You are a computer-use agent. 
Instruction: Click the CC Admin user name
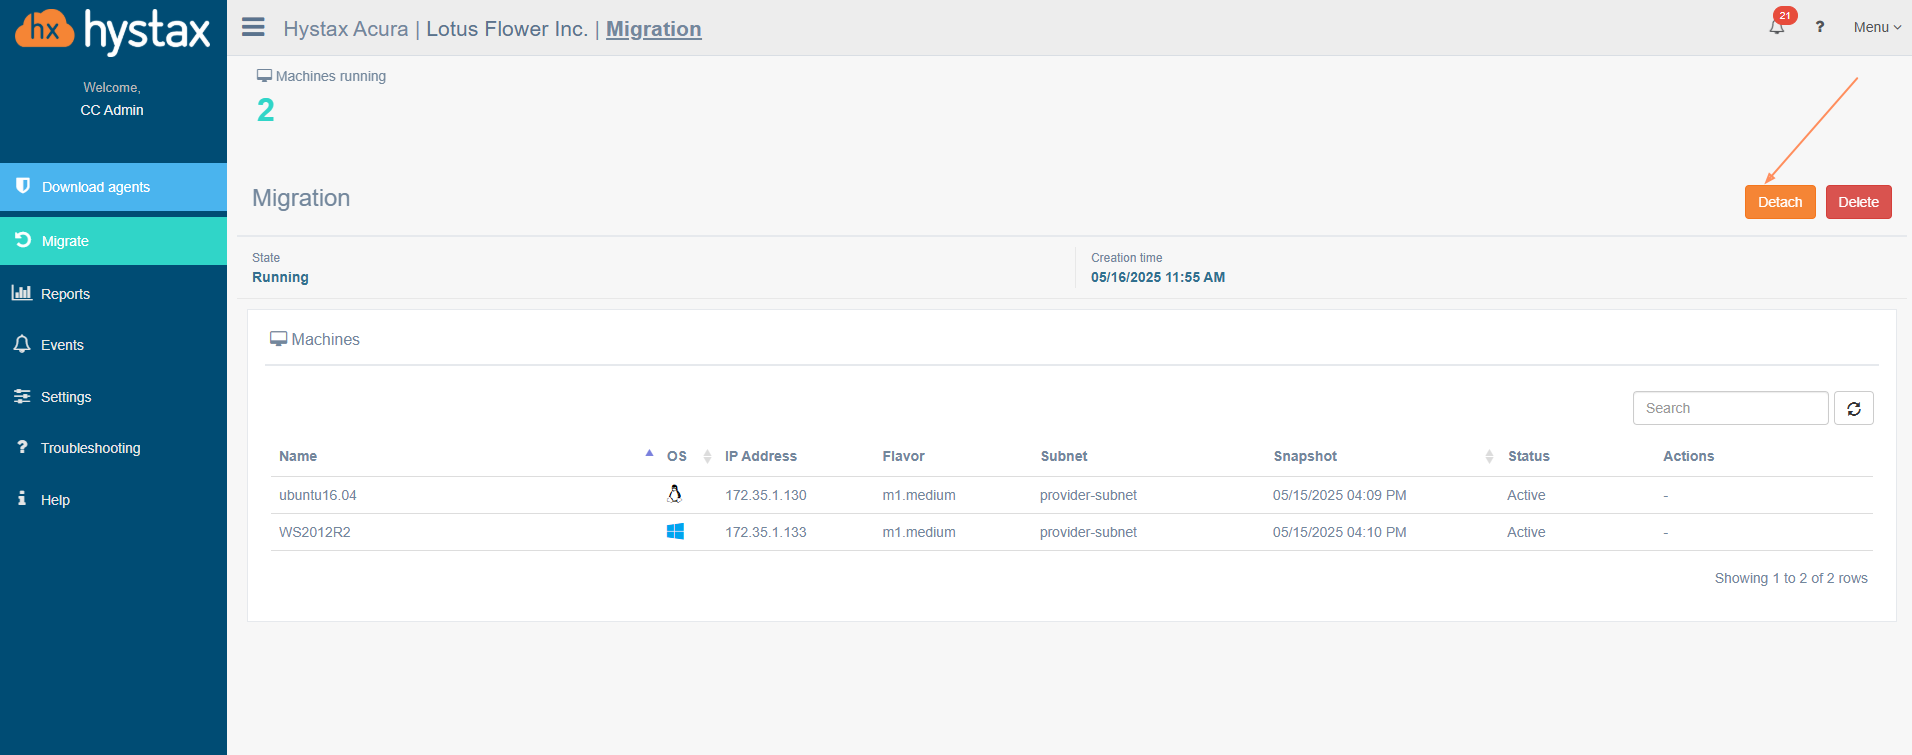pyautogui.click(x=112, y=110)
